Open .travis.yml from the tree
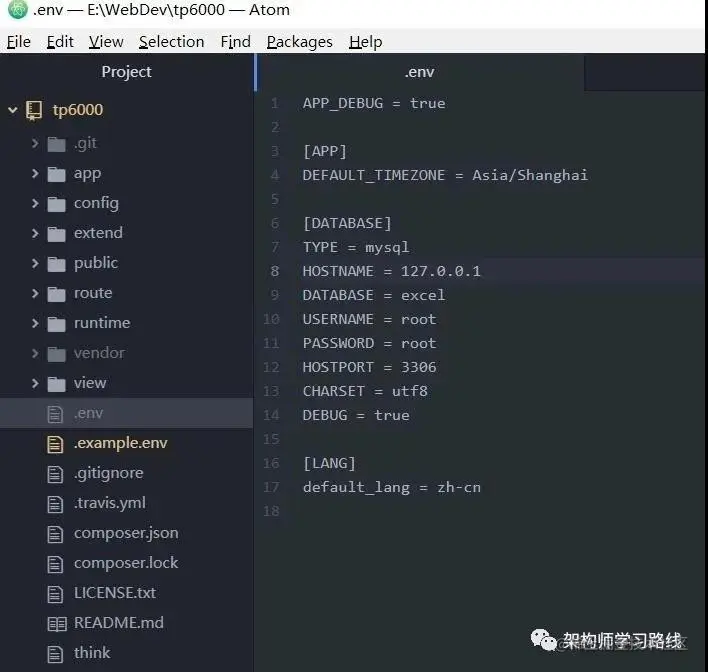 pos(110,503)
